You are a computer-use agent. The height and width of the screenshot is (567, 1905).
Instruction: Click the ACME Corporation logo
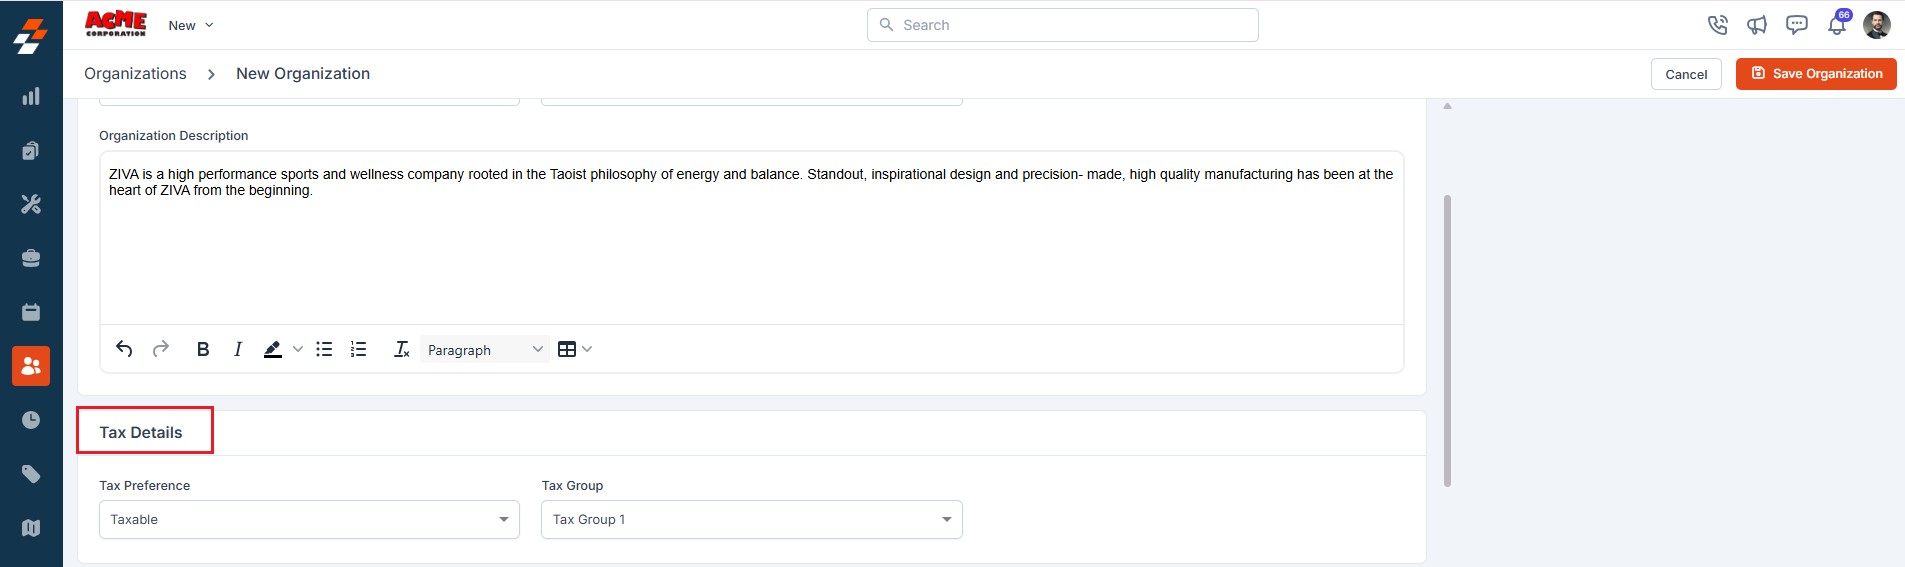click(x=116, y=24)
